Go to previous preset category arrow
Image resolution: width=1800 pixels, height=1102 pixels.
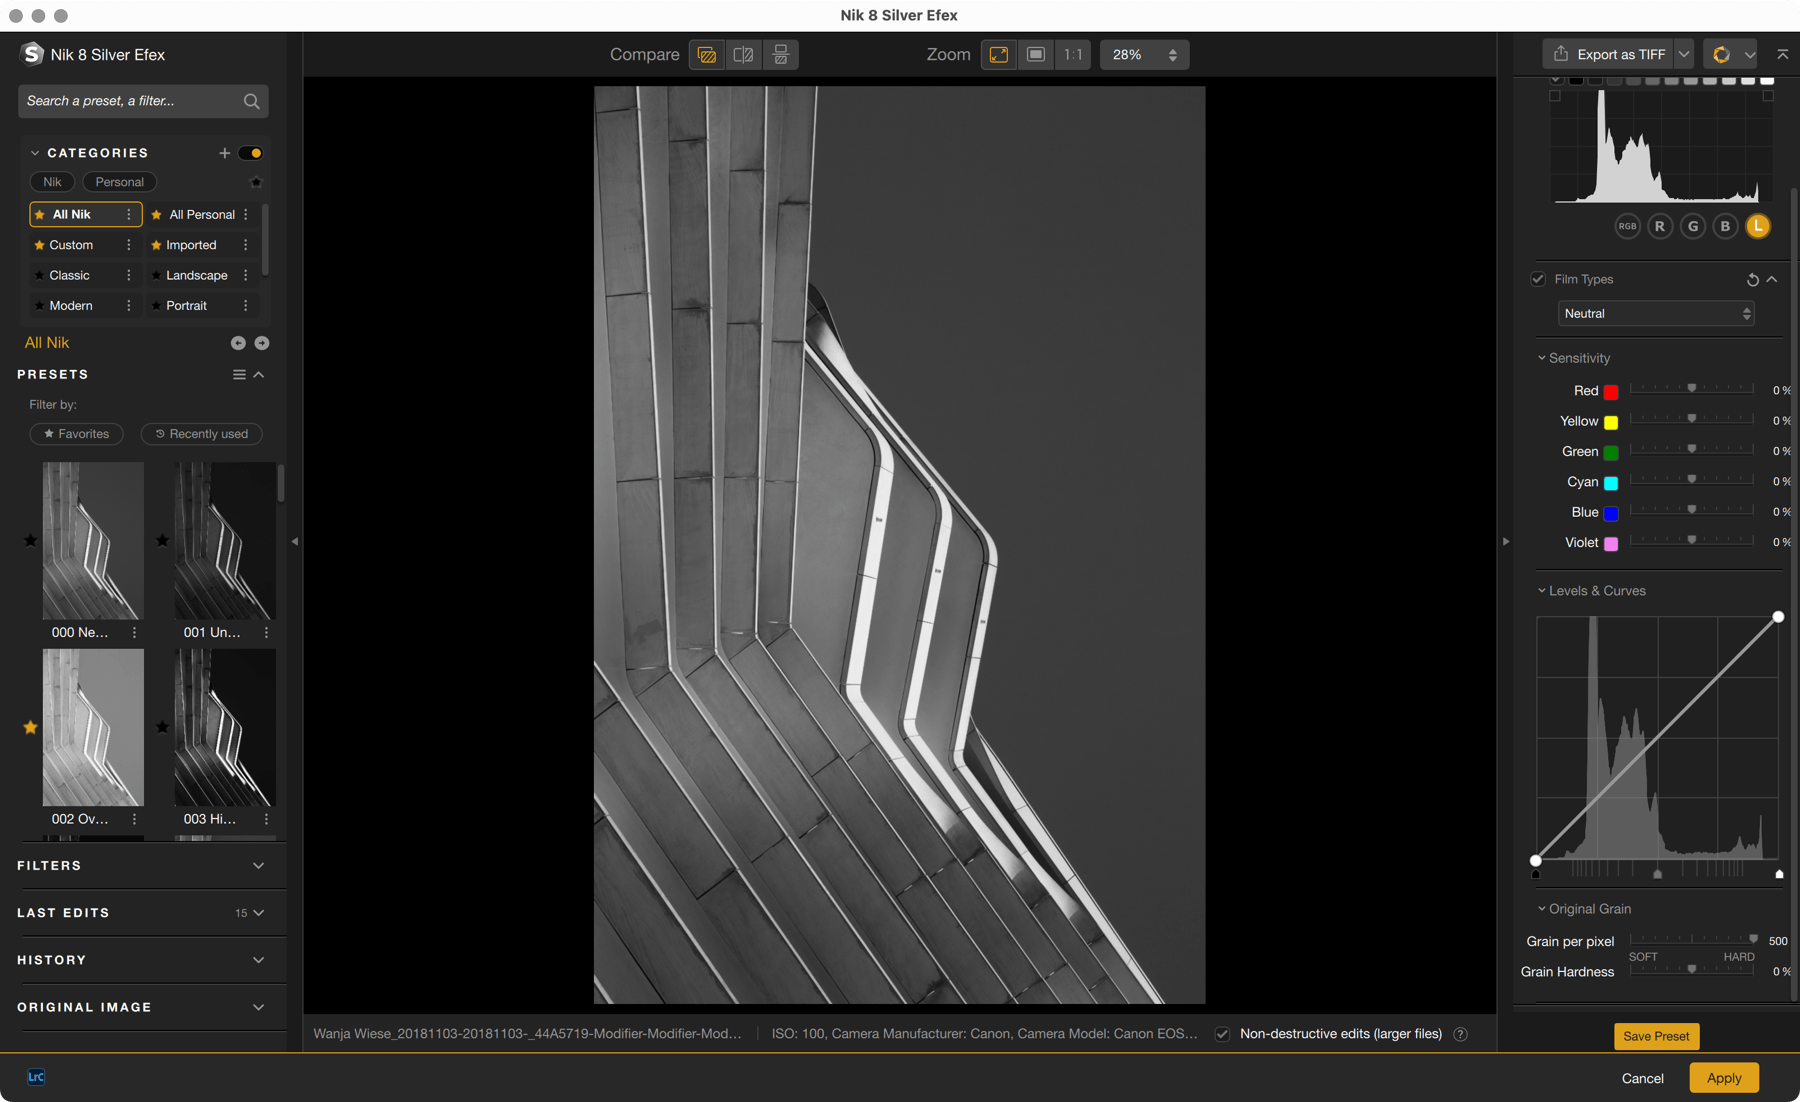click(238, 343)
